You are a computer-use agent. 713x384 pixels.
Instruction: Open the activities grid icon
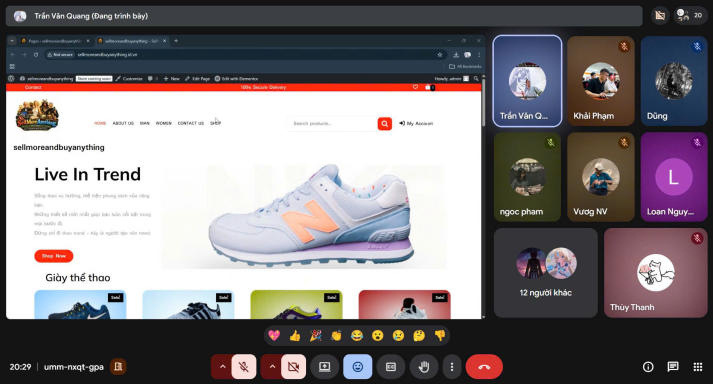(x=698, y=367)
